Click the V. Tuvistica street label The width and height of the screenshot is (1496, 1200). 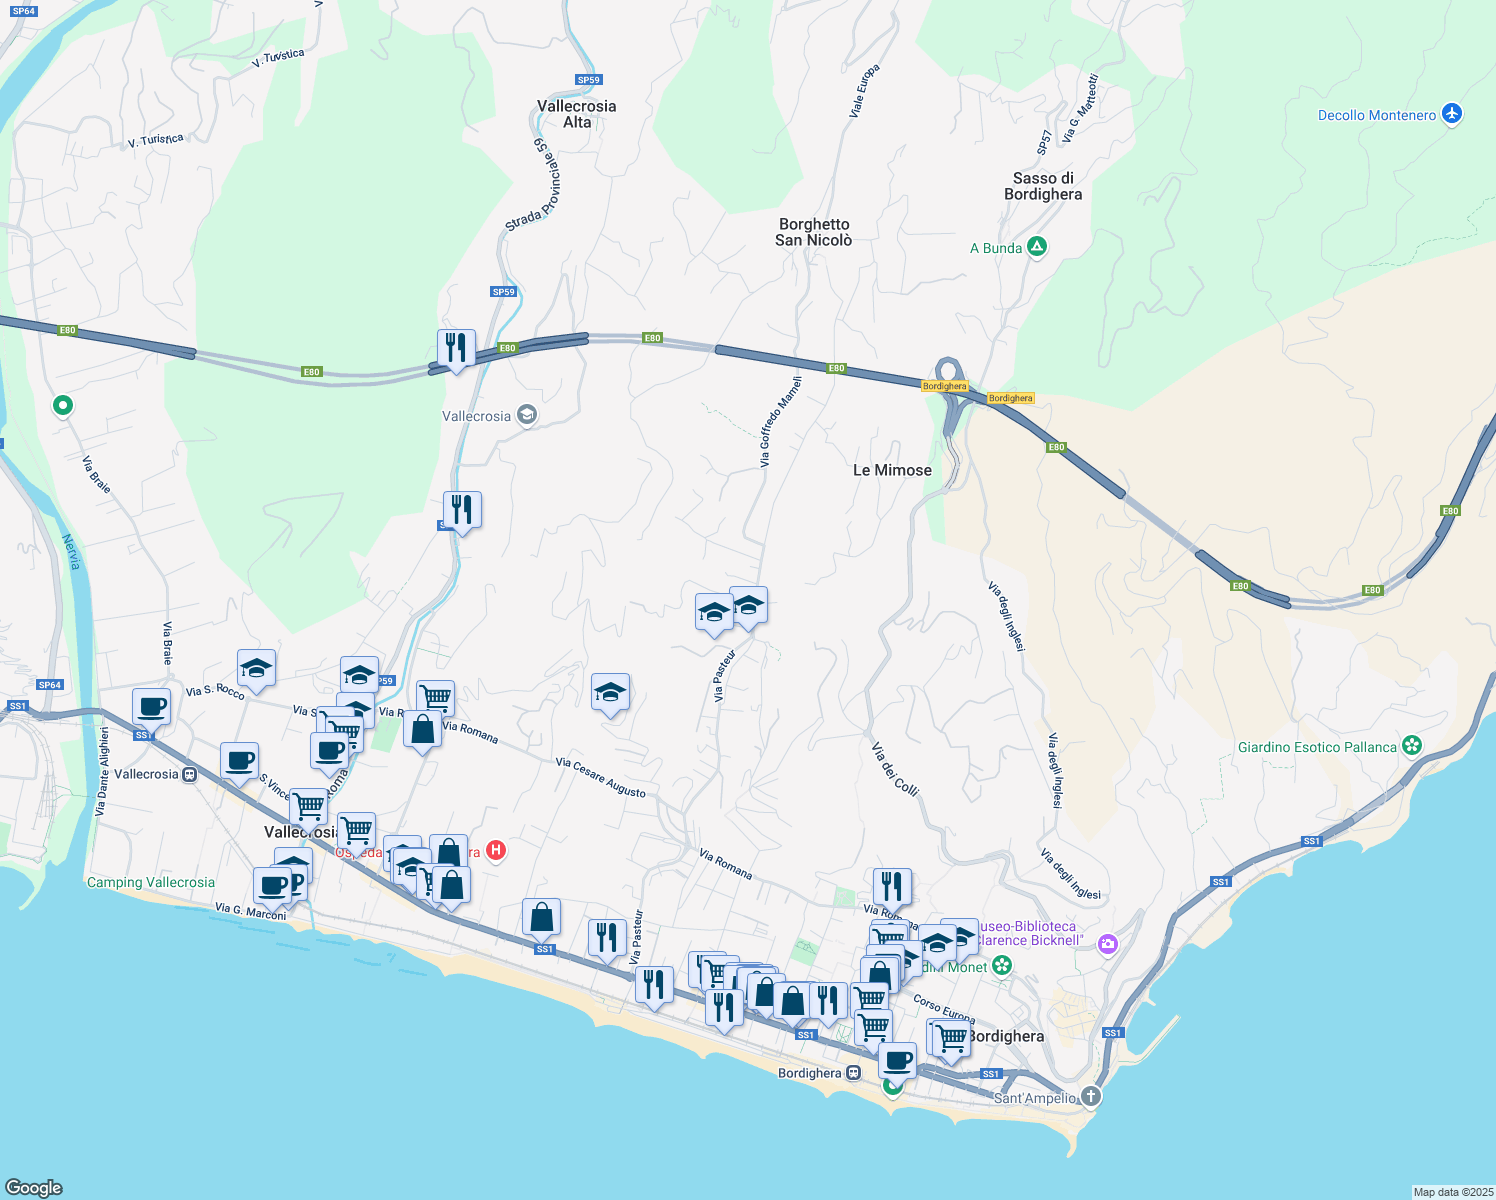[278, 58]
